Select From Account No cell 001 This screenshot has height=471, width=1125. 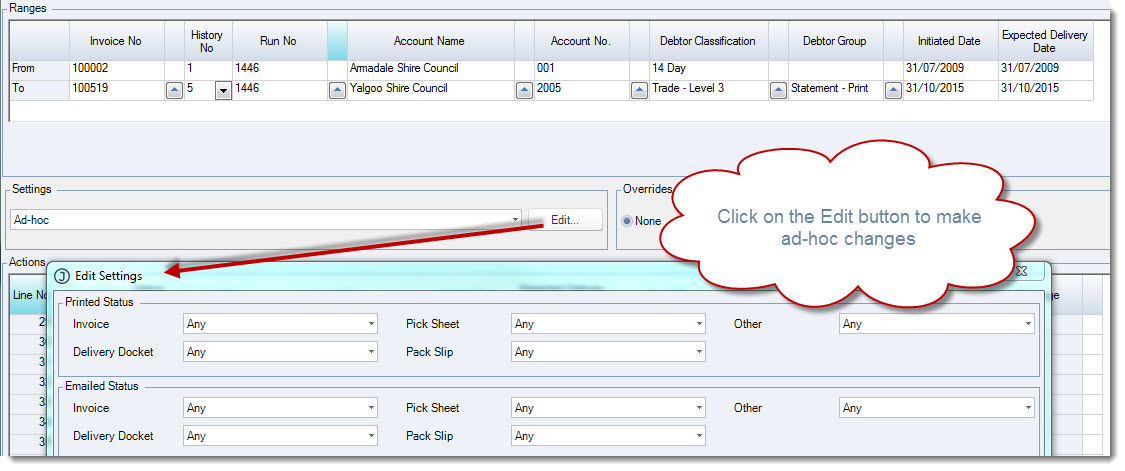[580, 69]
